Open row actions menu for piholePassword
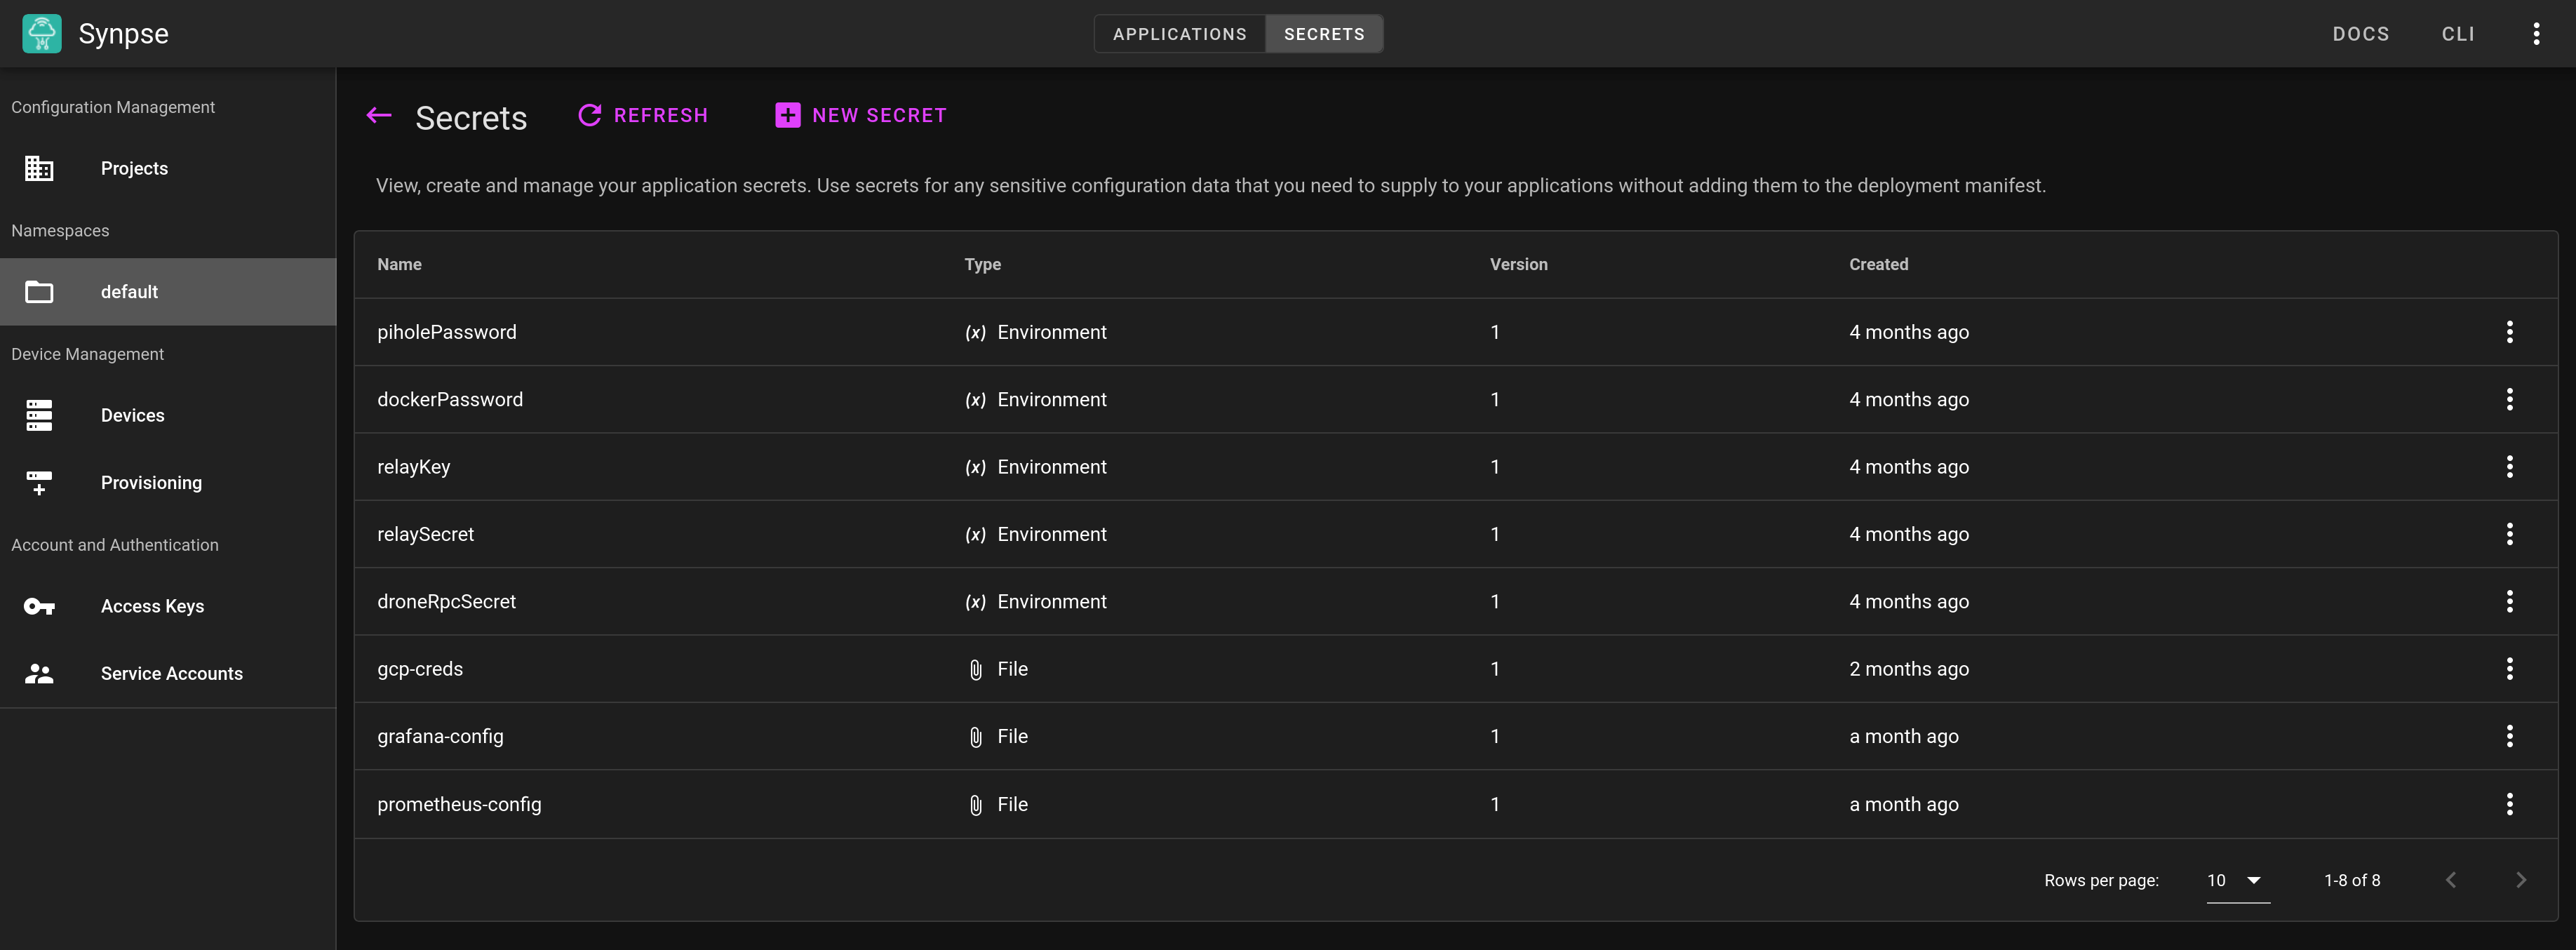Viewport: 2576px width, 950px height. (x=2509, y=332)
